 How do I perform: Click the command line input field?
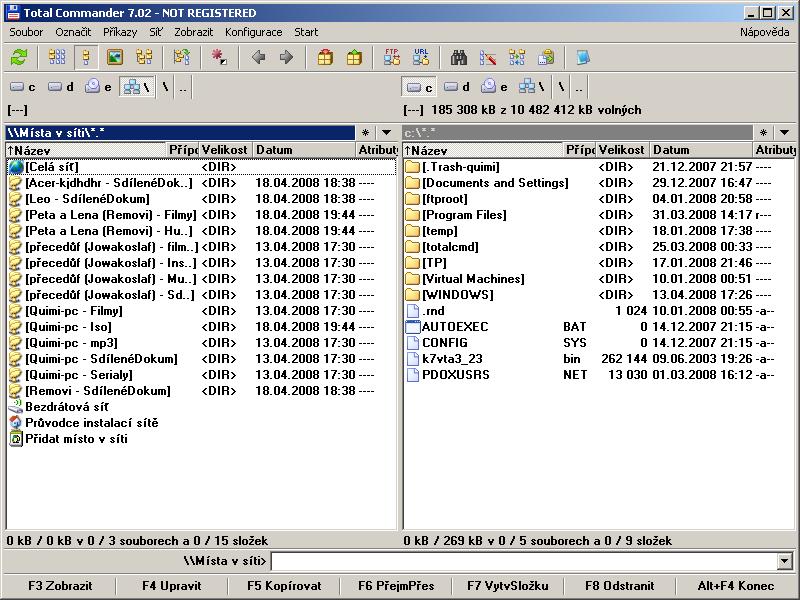click(523, 562)
